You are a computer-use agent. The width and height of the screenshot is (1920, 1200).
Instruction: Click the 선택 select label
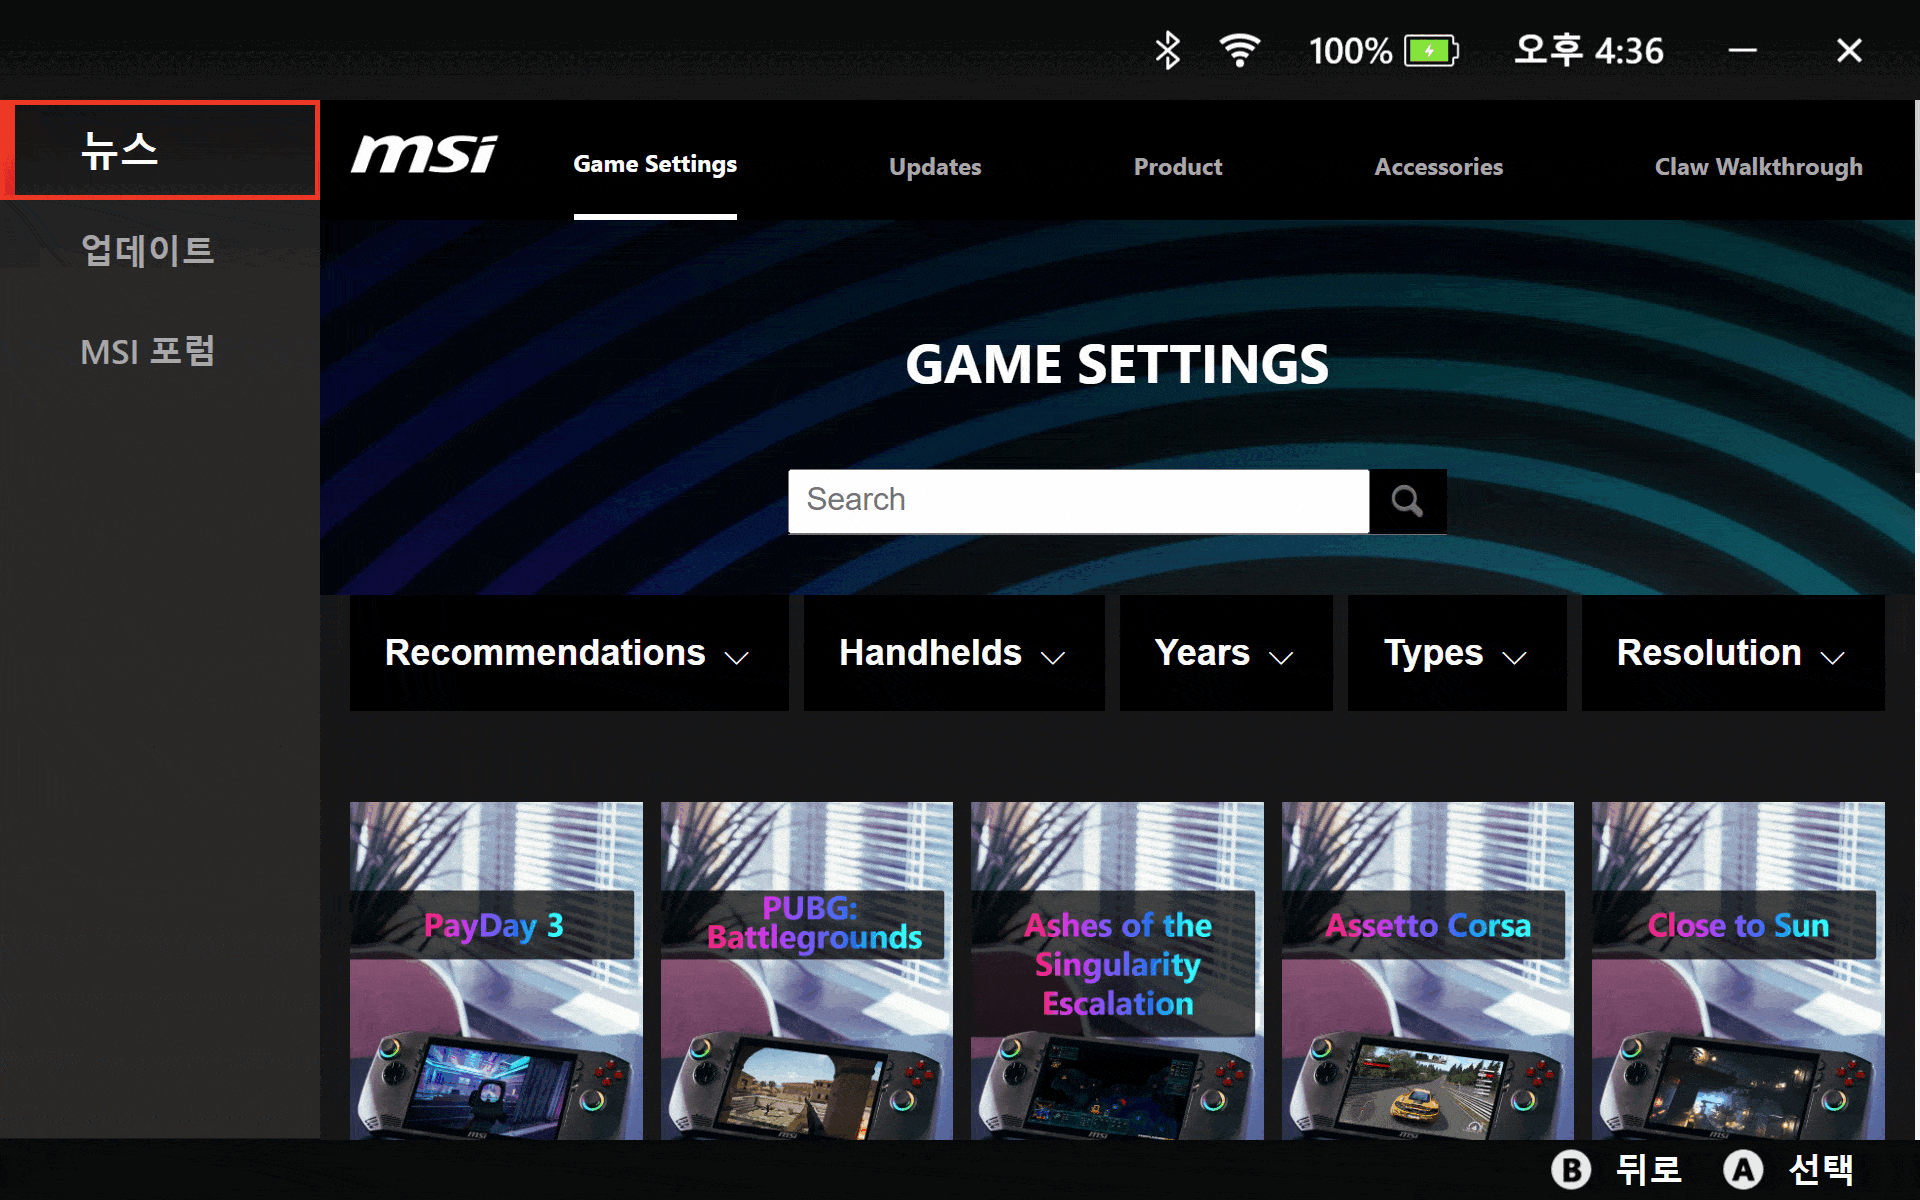click(x=1820, y=1169)
